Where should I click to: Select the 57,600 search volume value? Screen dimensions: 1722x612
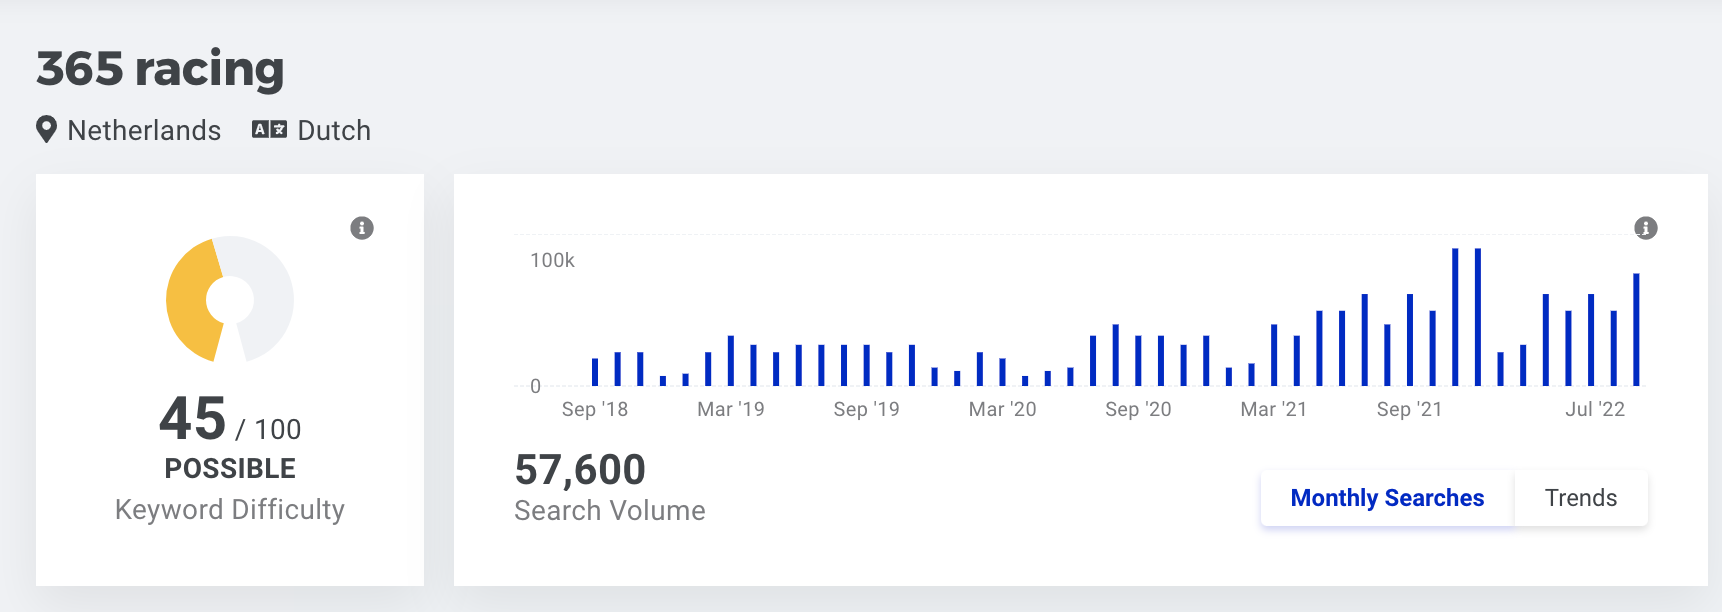[580, 469]
